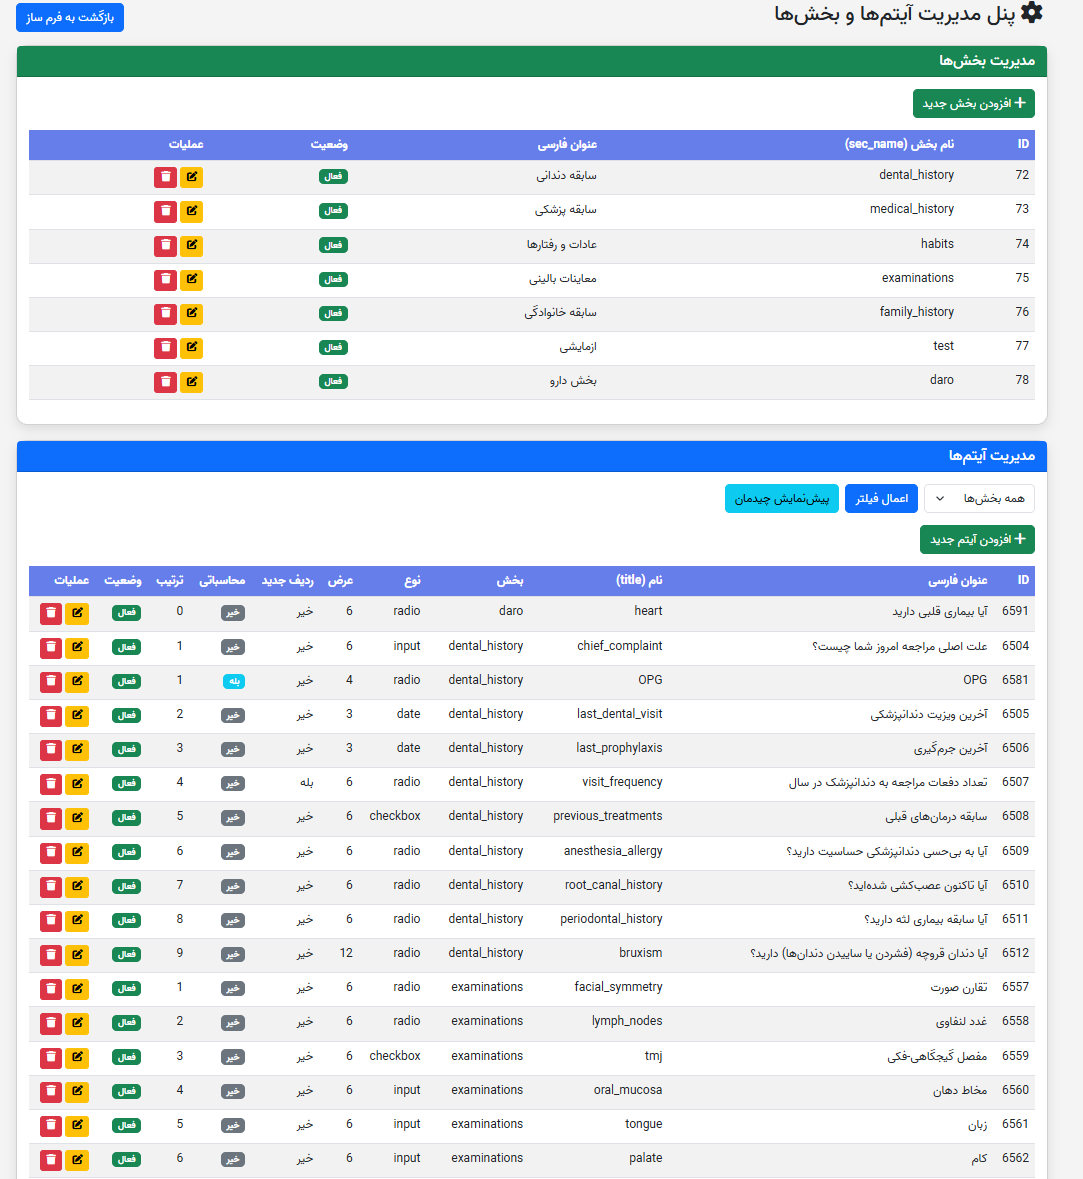Delete the medical_history section
The image size is (1083, 1179).
click(x=165, y=211)
